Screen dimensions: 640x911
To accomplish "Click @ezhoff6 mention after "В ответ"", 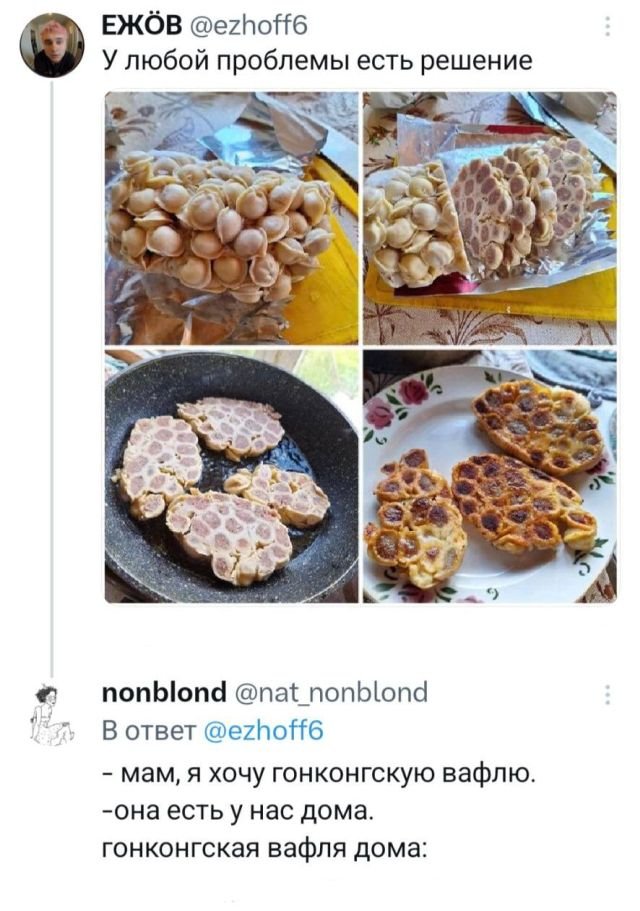I will click(263, 731).
